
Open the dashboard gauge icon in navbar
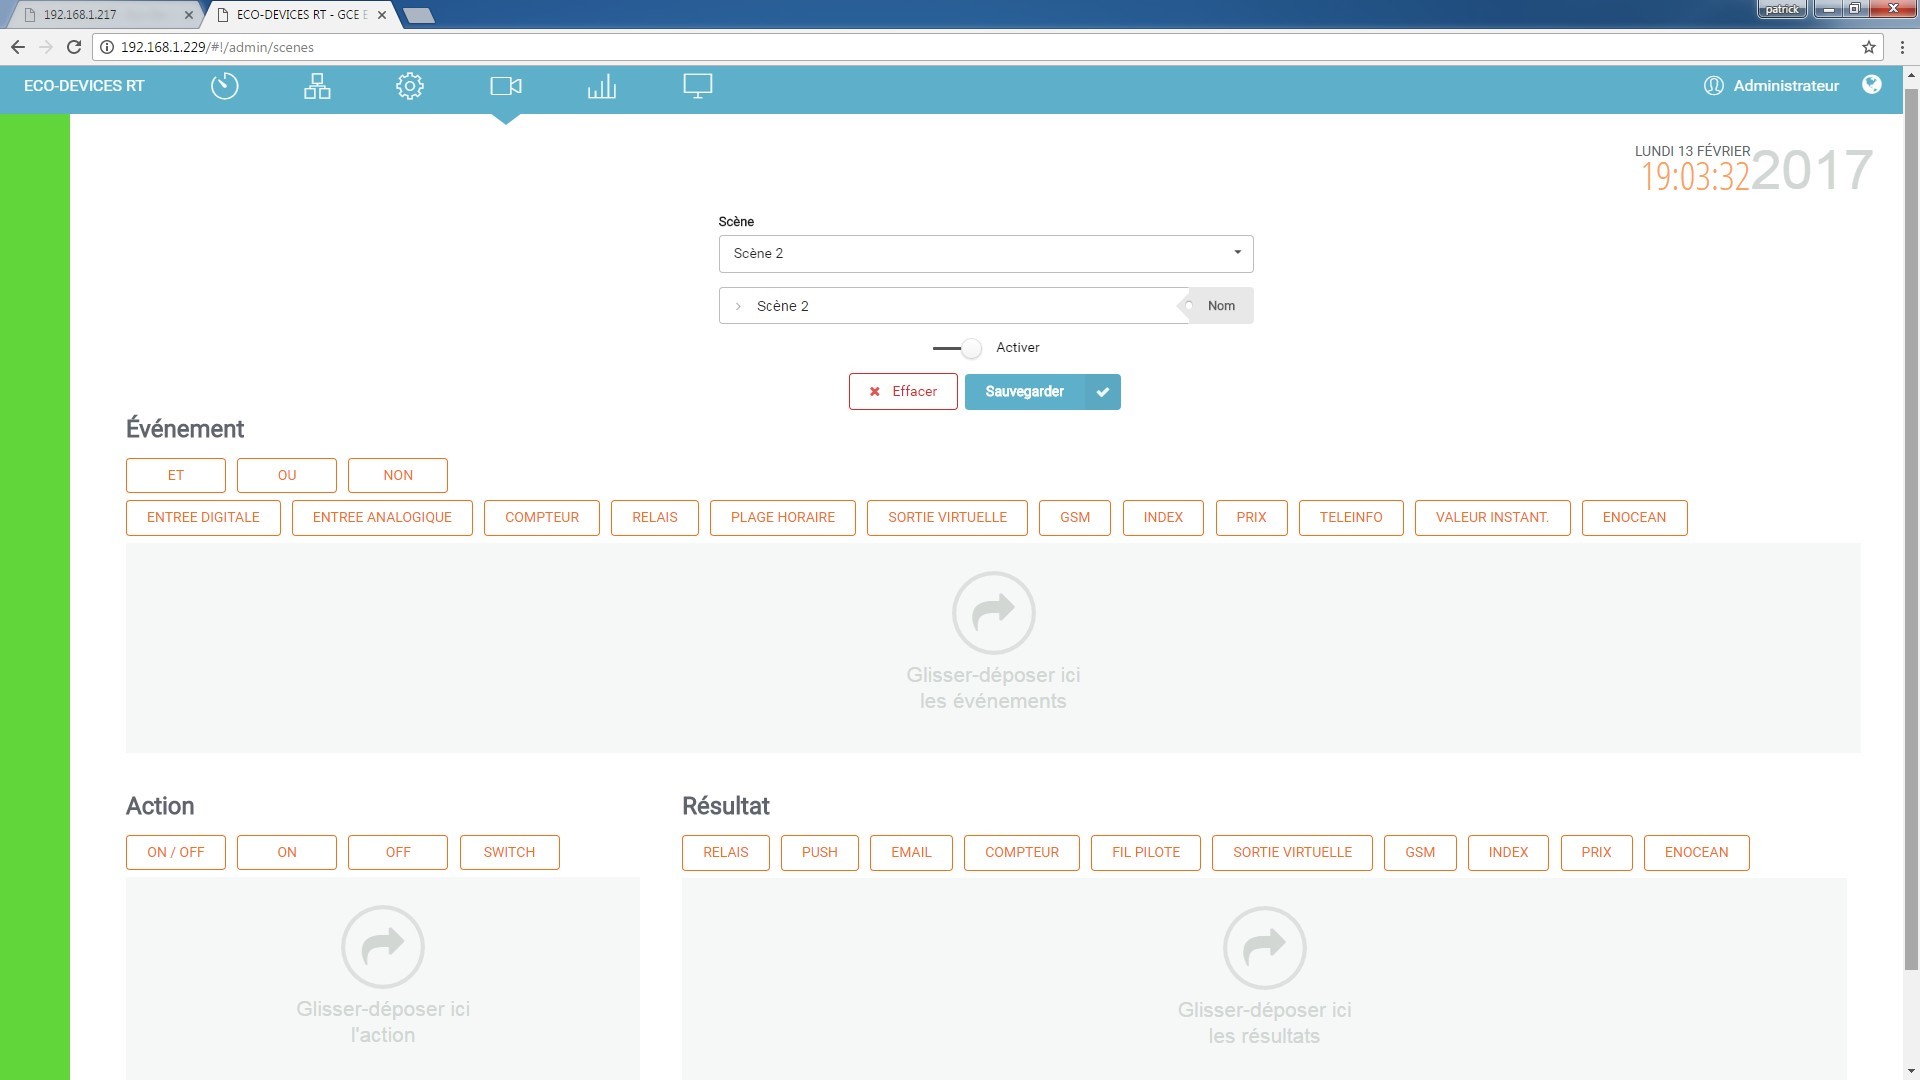(225, 86)
